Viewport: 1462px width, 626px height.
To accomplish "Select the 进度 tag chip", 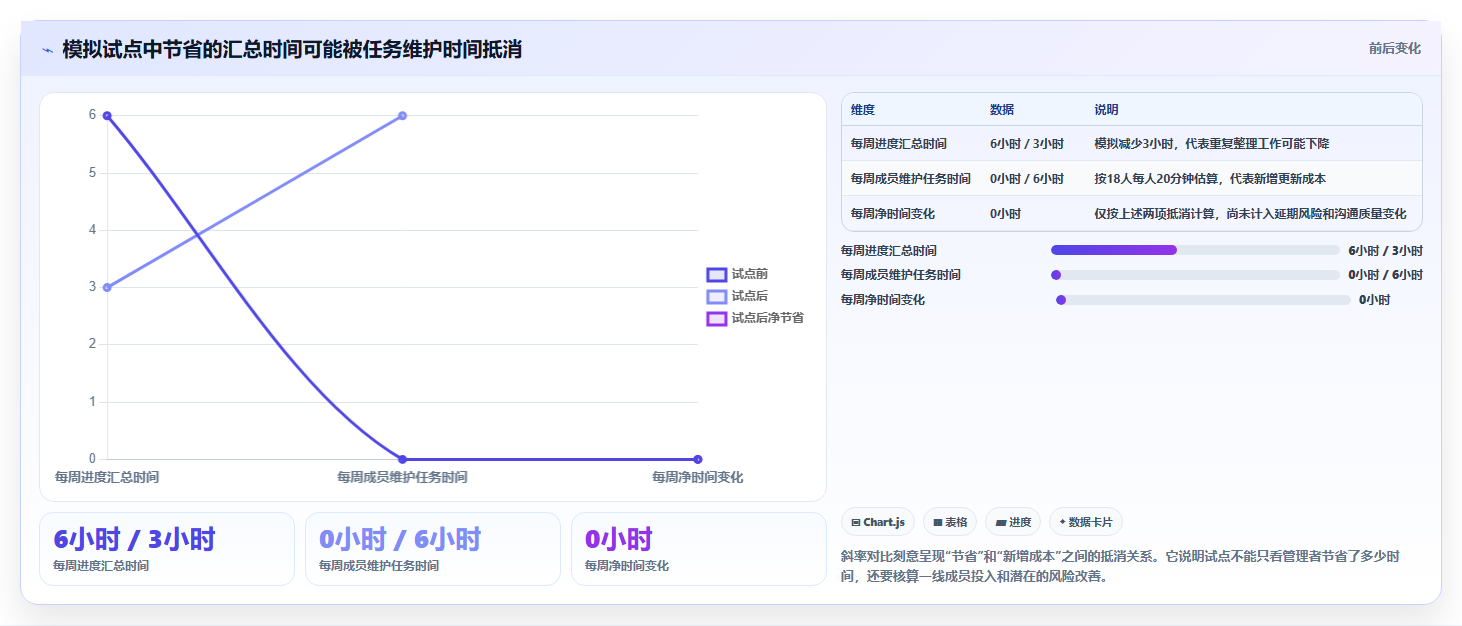I will coord(1013,522).
